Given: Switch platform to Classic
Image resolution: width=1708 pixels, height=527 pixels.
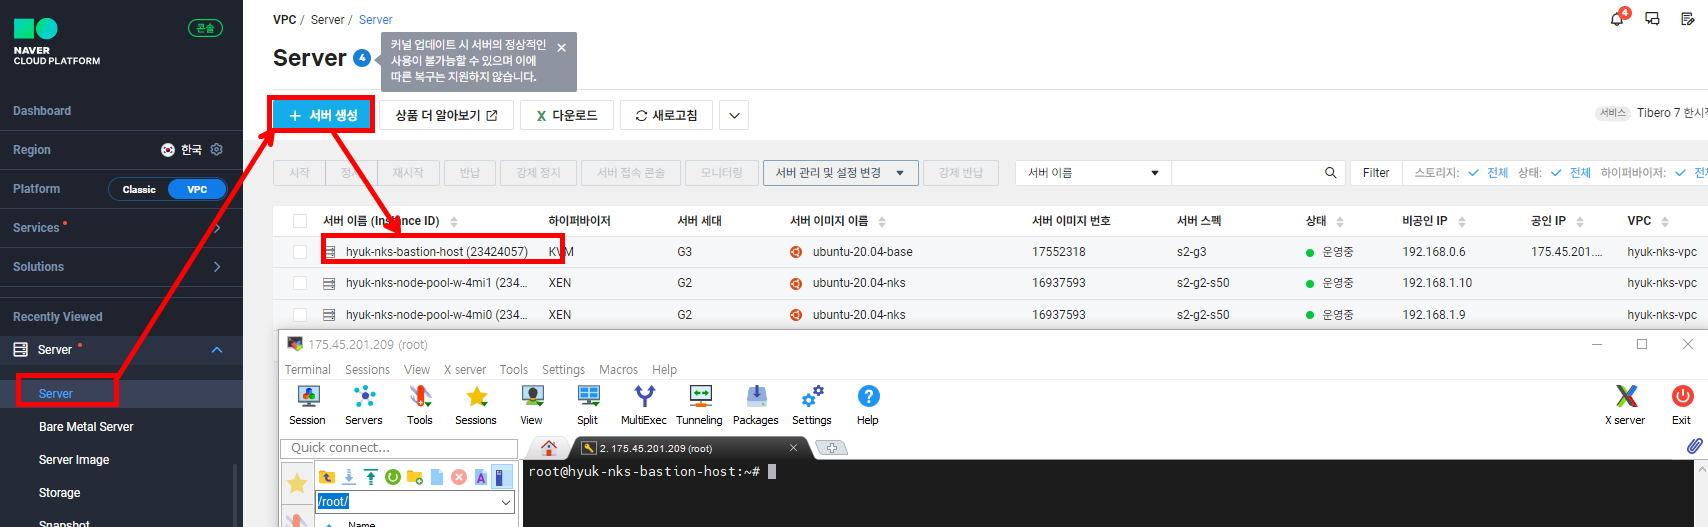Looking at the screenshot, I should 139,189.
